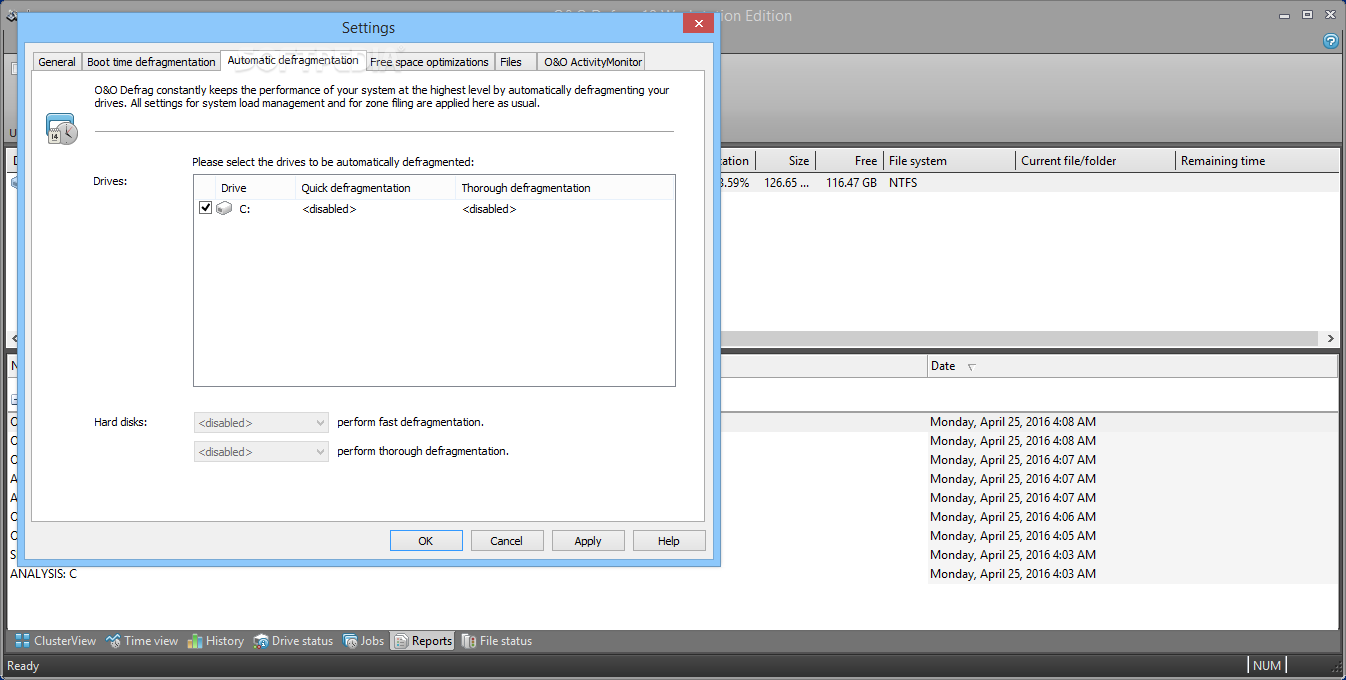Screen dimensions: 1346x680
Task: Open the thorough defragmentation dropdown
Action: pyautogui.click(x=261, y=452)
